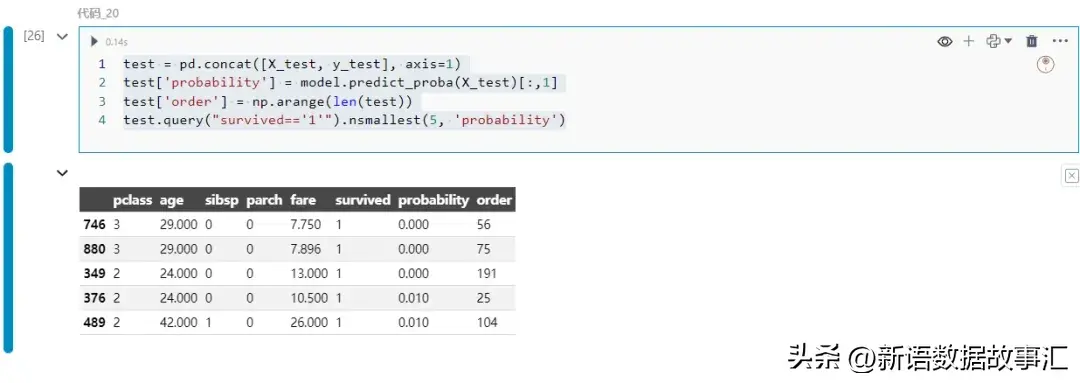1080x383 pixels.
Task: Click the round status icon below the toolbar
Action: pyautogui.click(x=1046, y=65)
